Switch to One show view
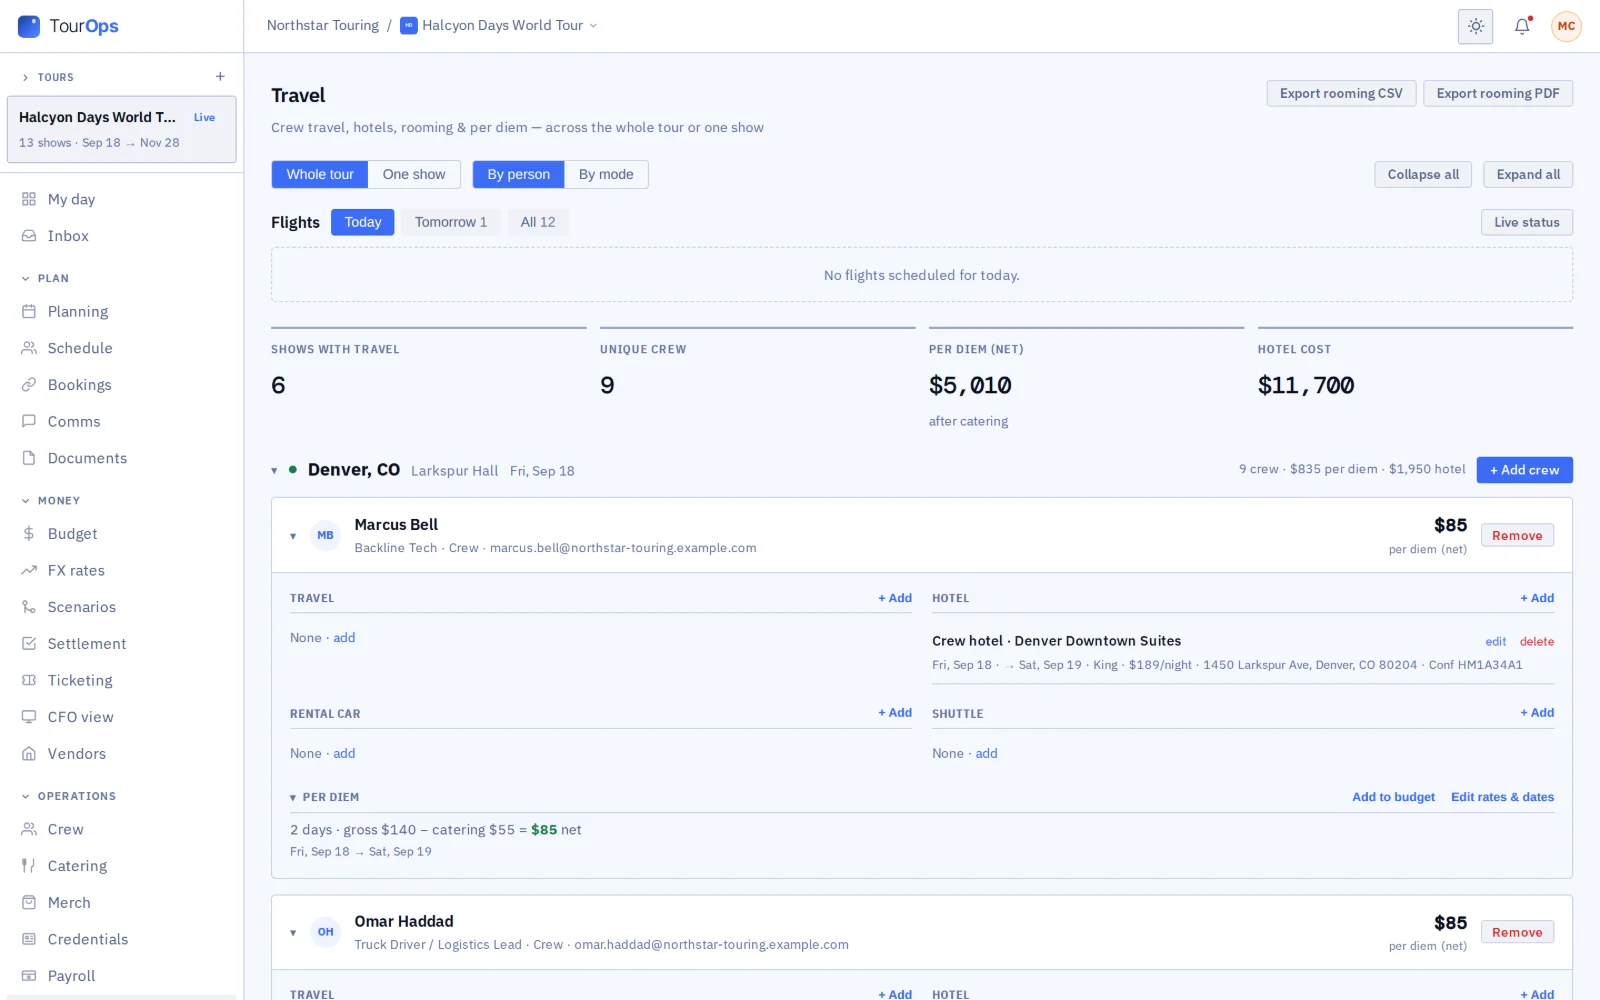 coord(414,174)
